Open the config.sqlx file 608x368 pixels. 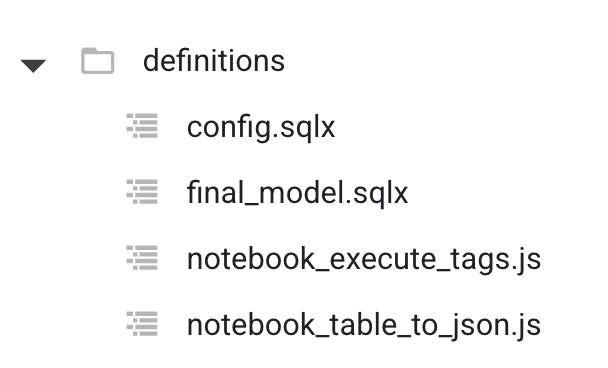pos(261,128)
